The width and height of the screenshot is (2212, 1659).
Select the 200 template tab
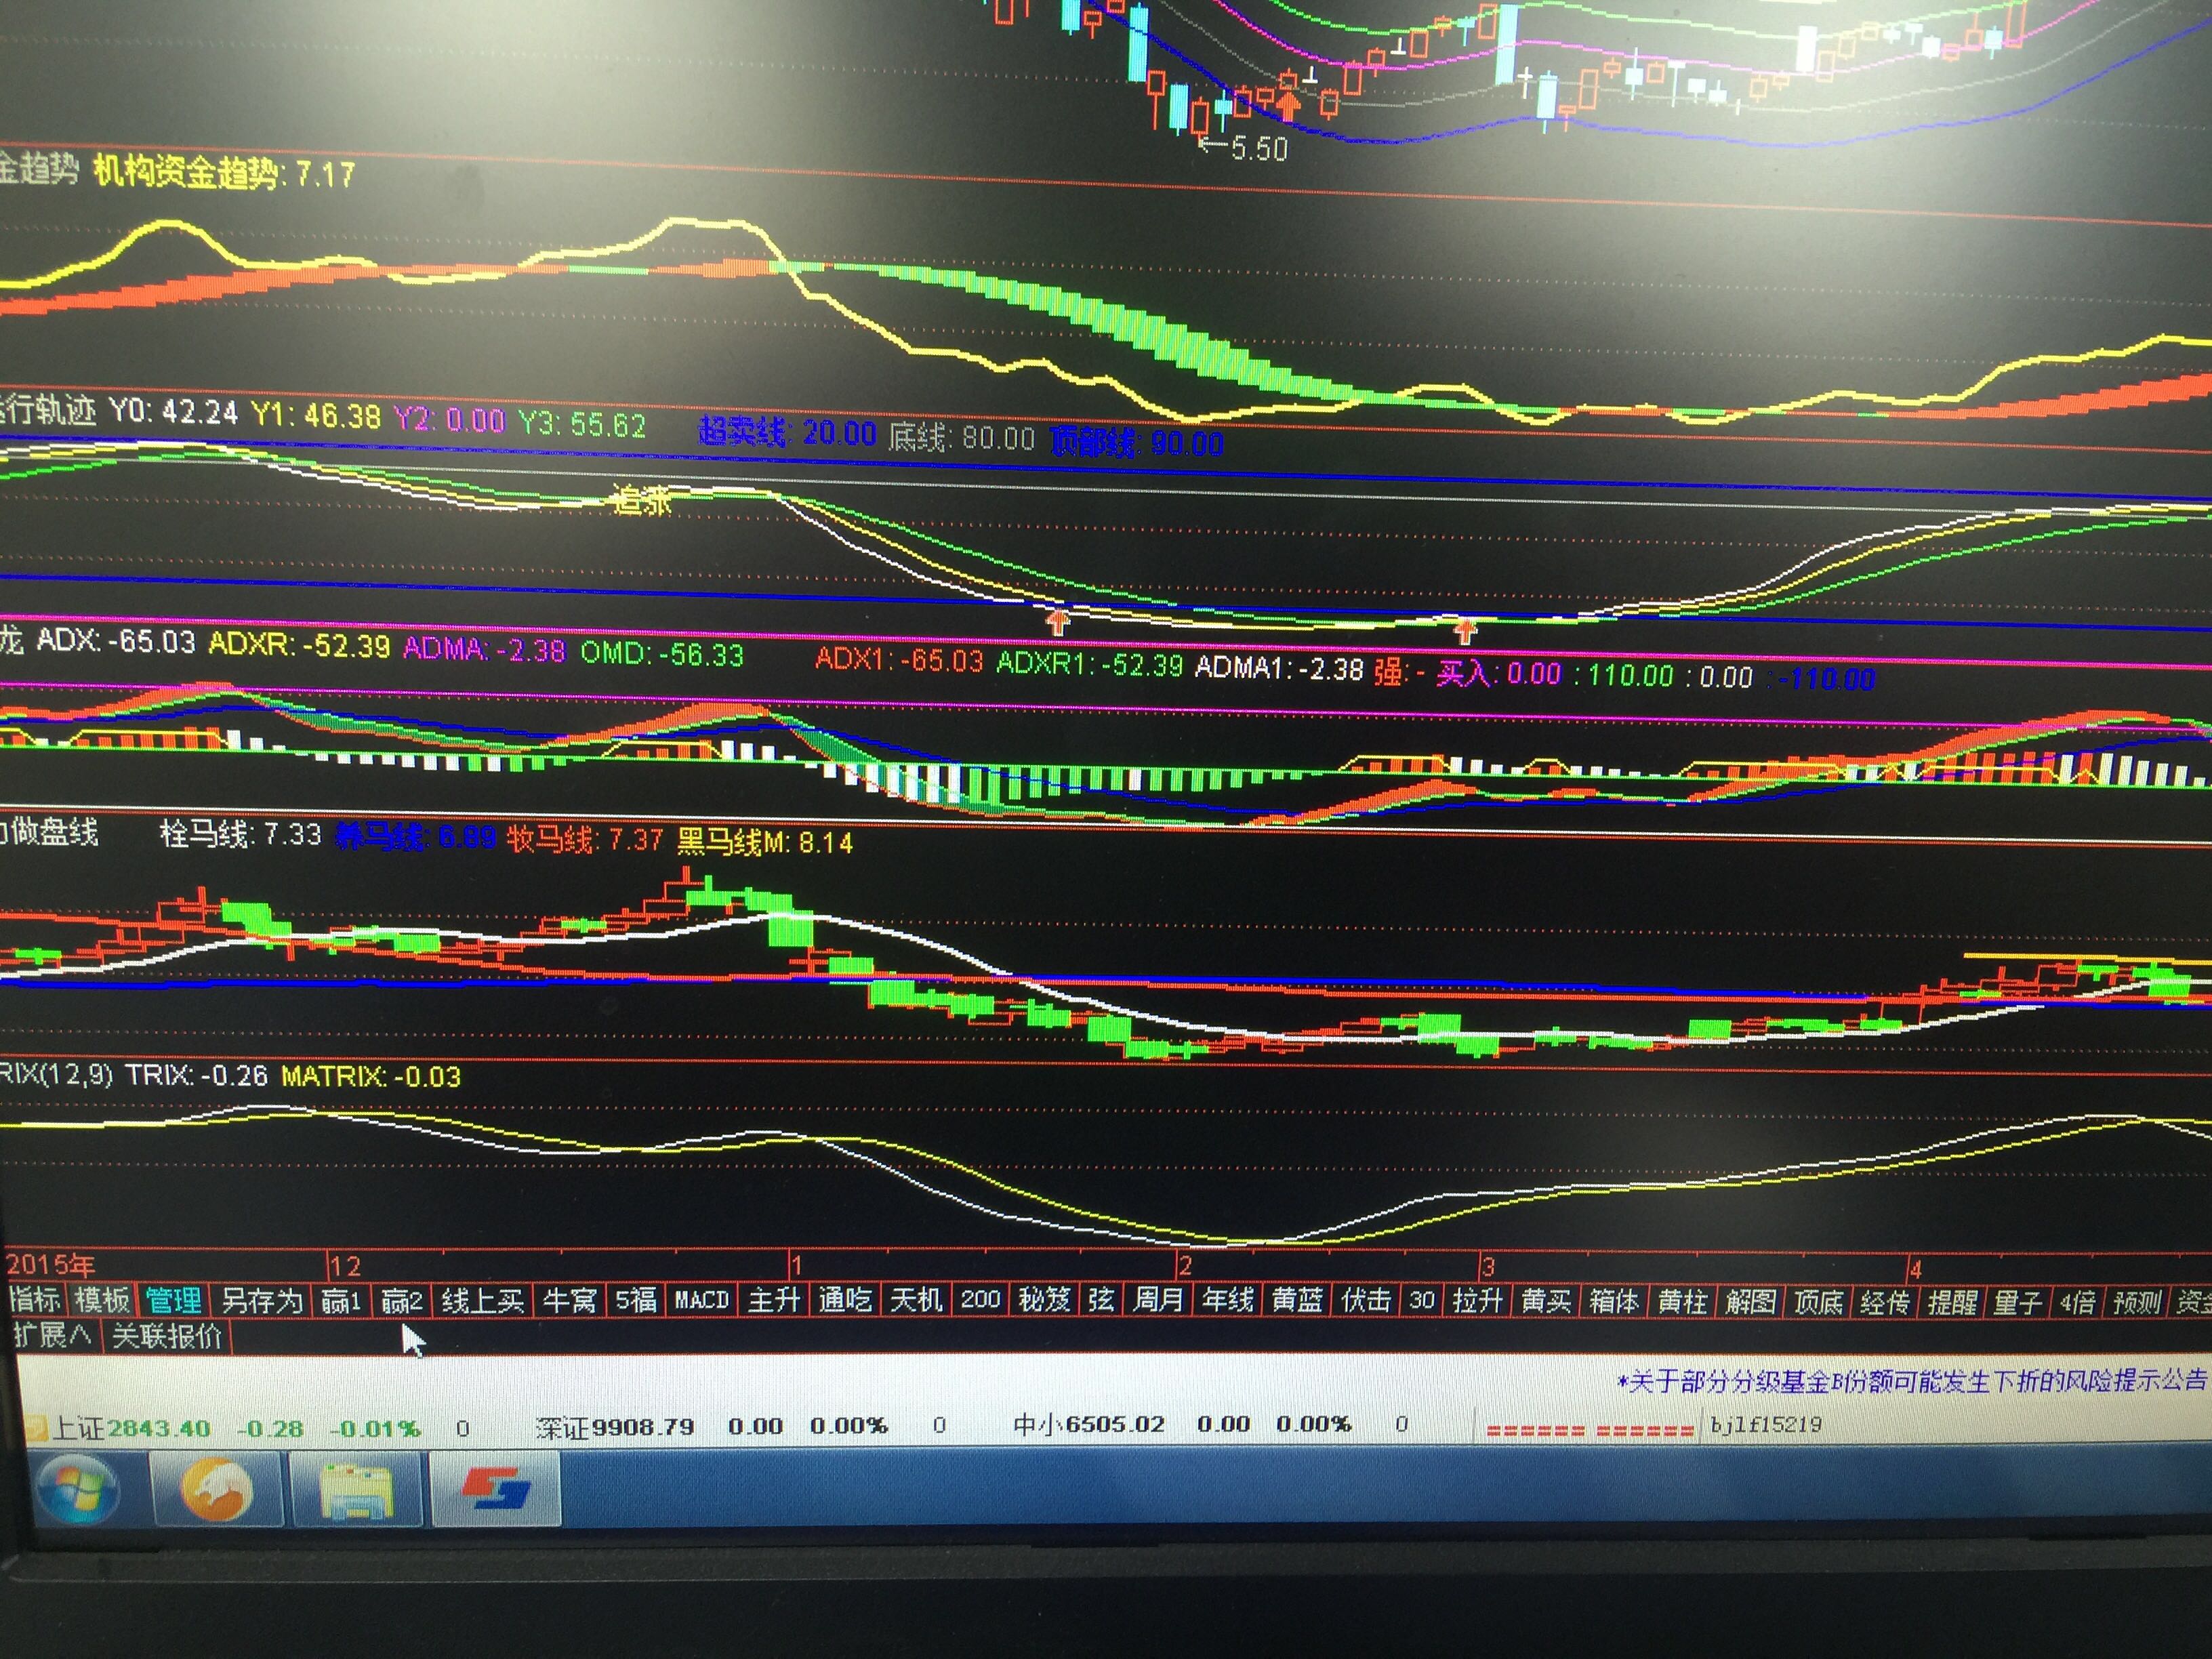click(x=981, y=1299)
